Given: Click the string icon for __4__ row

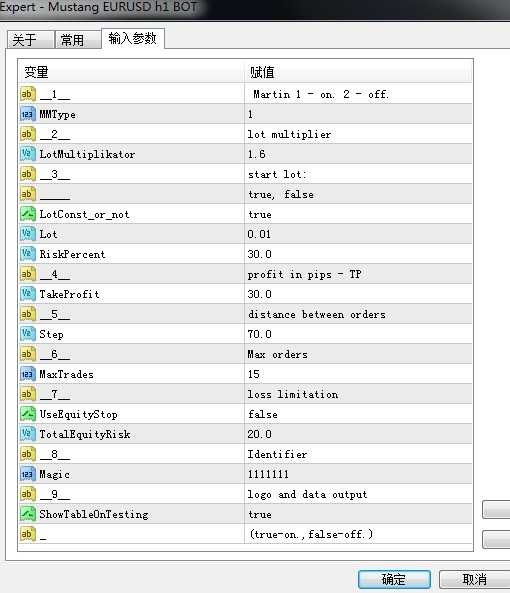Looking at the screenshot, I should [x=28, y=274].
